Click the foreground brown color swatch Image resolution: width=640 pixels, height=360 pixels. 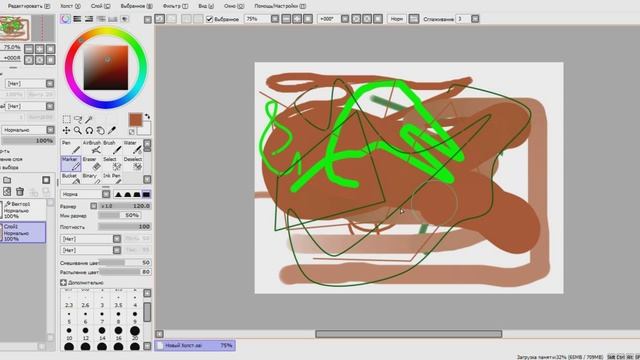(x=135, y=120)
